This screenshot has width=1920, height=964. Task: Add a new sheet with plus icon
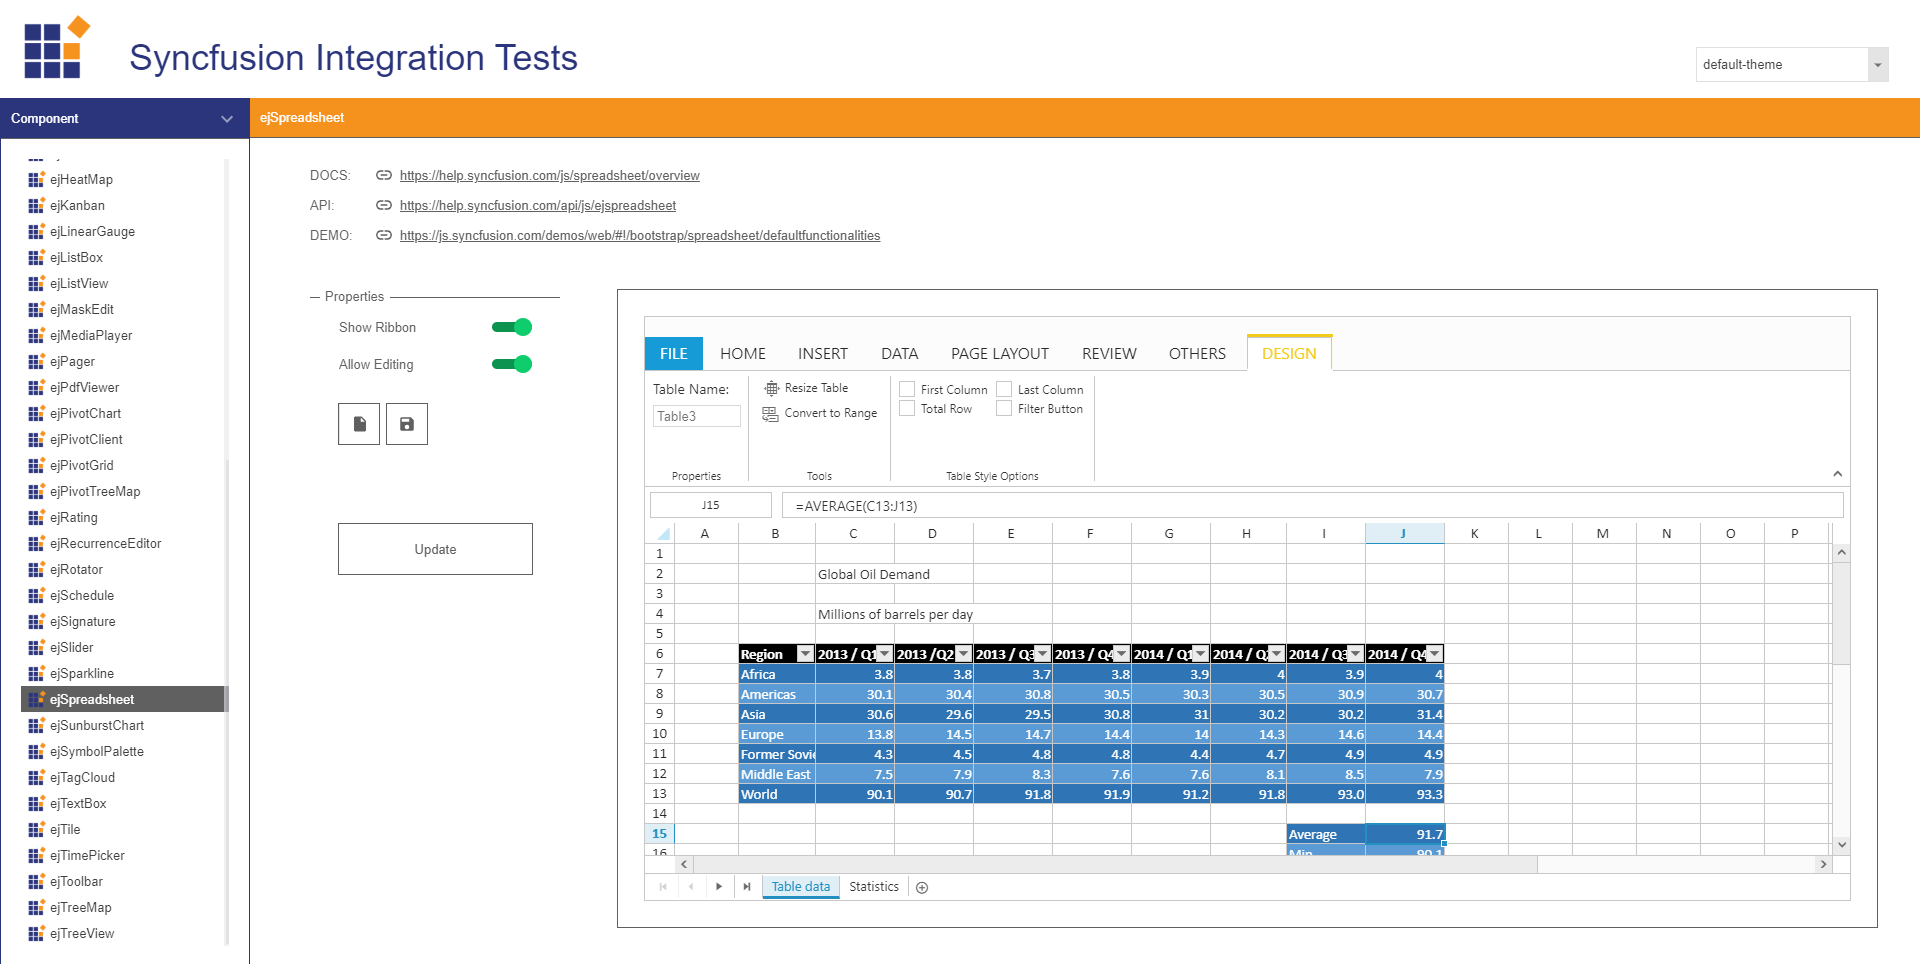pos(922,887)
